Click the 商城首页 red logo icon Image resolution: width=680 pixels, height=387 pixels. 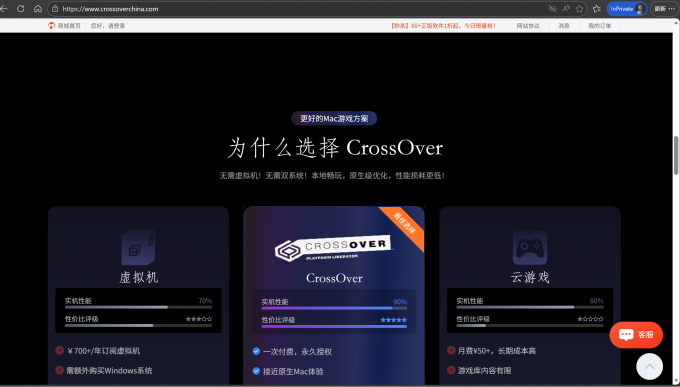pos(52,26)
